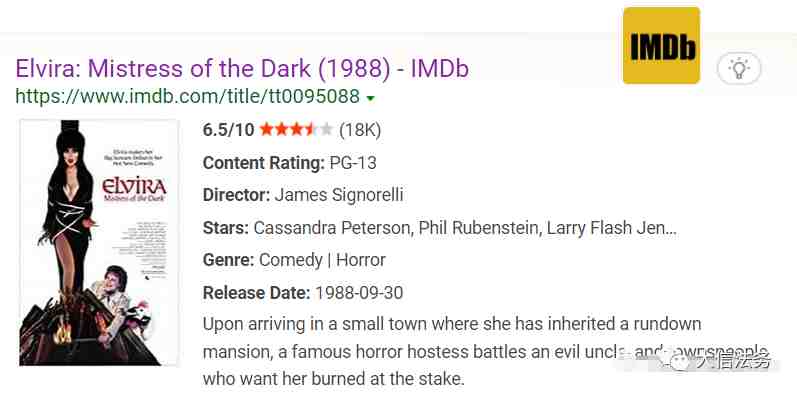Viewport: 797px width, 394px height.
Task: Click the release date 1988-09-30
Action: (359, 293)
